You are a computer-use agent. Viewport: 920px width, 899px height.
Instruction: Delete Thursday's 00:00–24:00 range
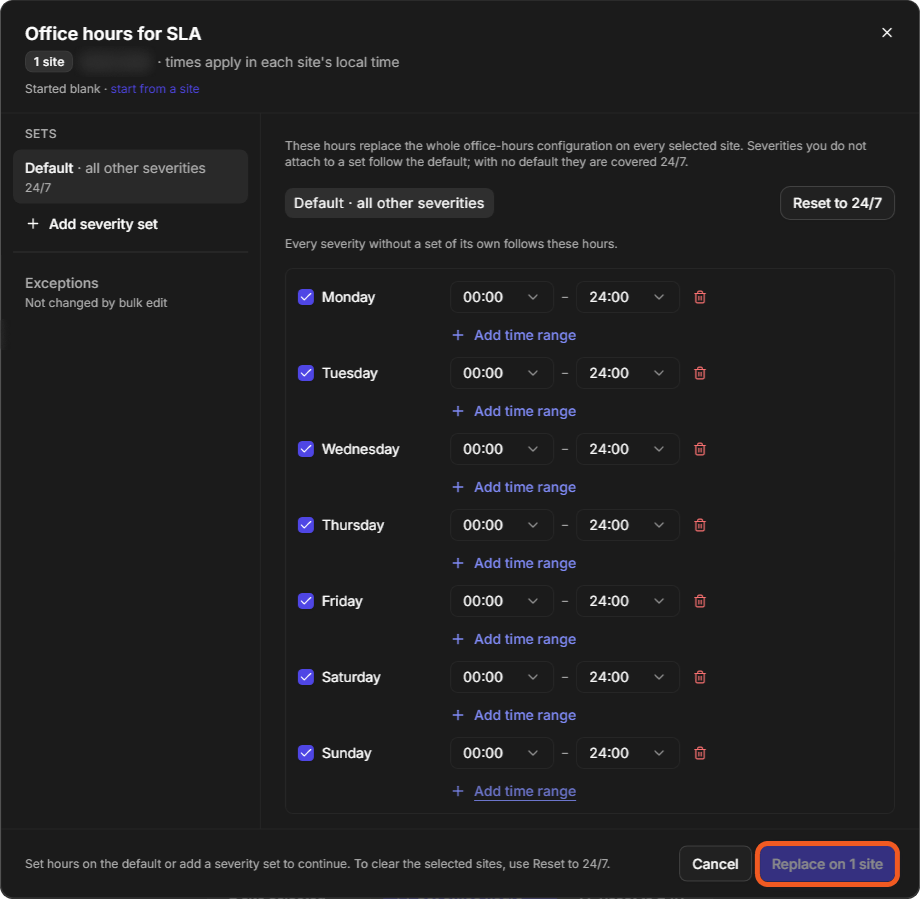point(699,525)
